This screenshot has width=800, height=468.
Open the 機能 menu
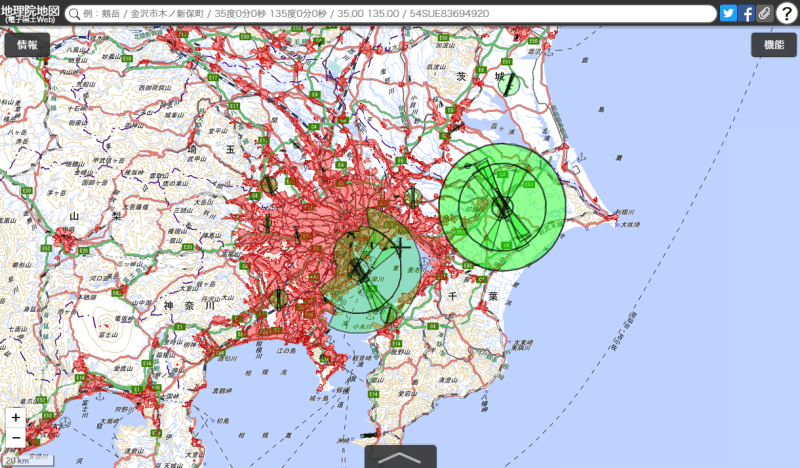pyautogui.click(x=773, y=45)
